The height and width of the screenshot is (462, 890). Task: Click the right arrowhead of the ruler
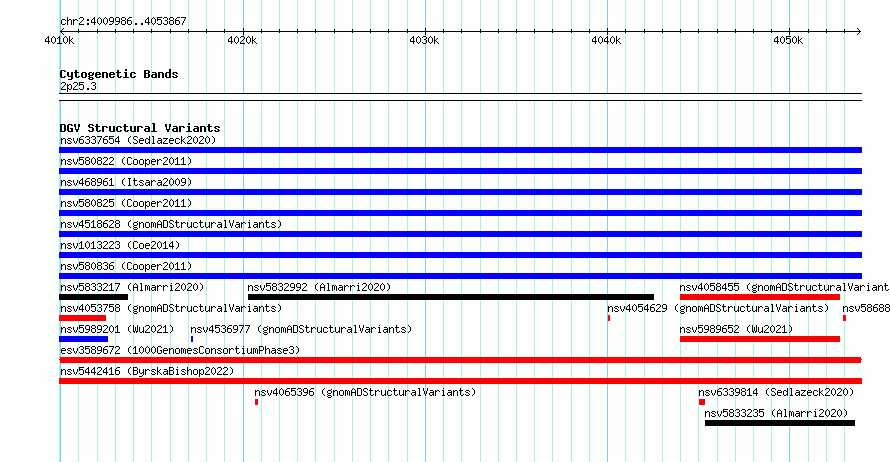pyautogui.click(x=859, y=31)
